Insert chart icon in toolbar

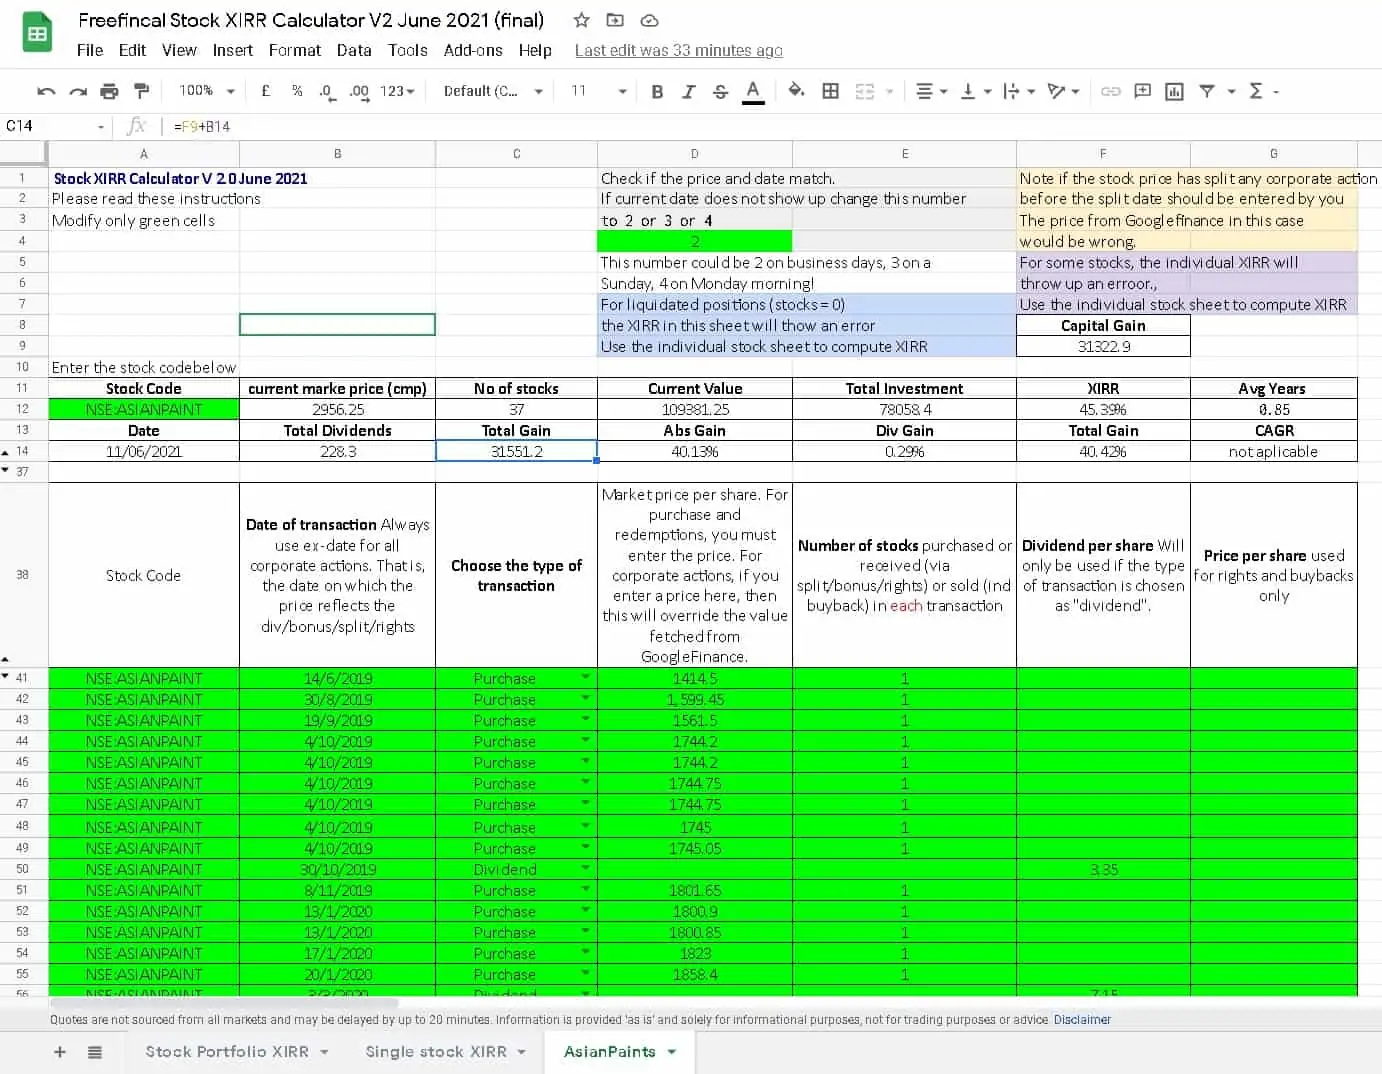(1175, 91)
